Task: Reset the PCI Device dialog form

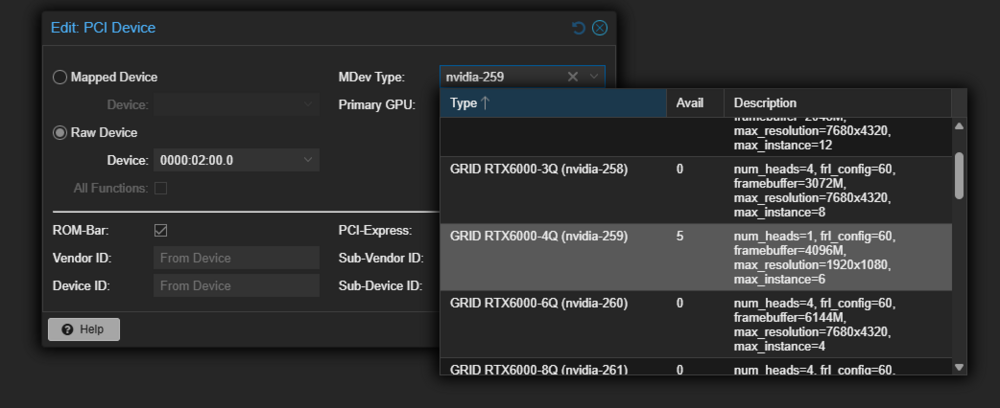Action: (578, 28)
